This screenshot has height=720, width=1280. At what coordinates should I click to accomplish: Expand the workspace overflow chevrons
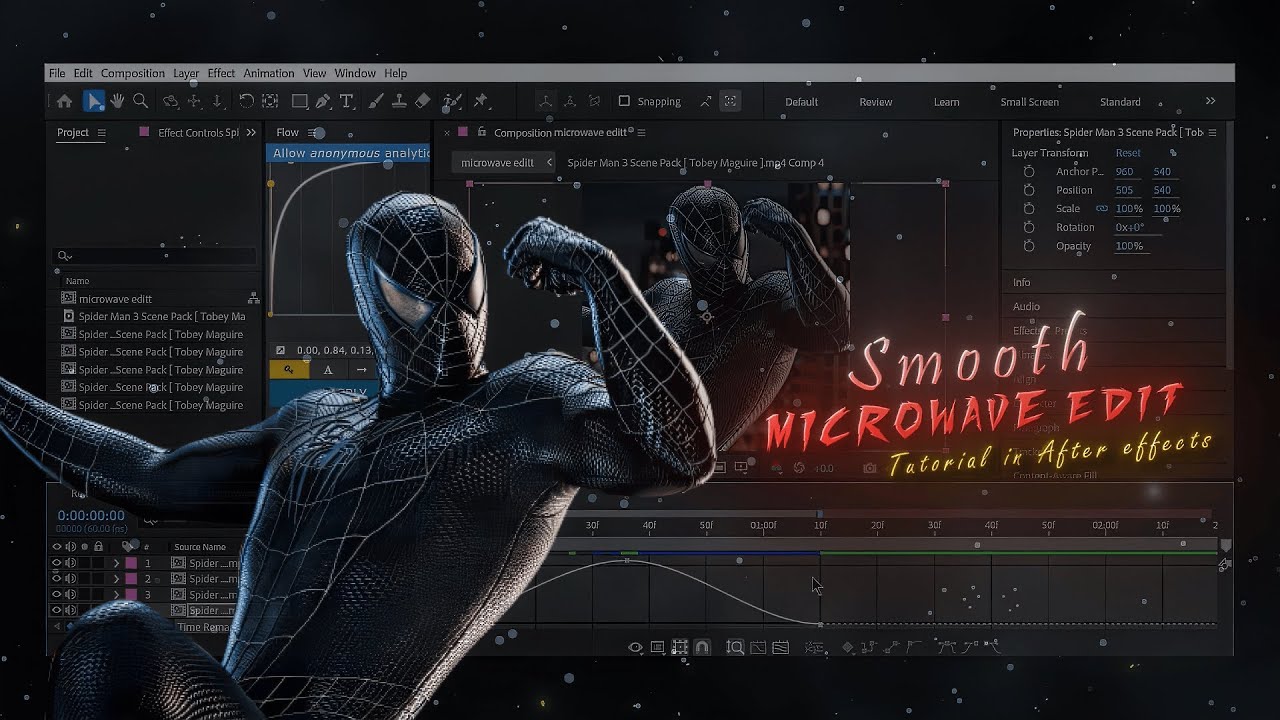point(1210,101)
